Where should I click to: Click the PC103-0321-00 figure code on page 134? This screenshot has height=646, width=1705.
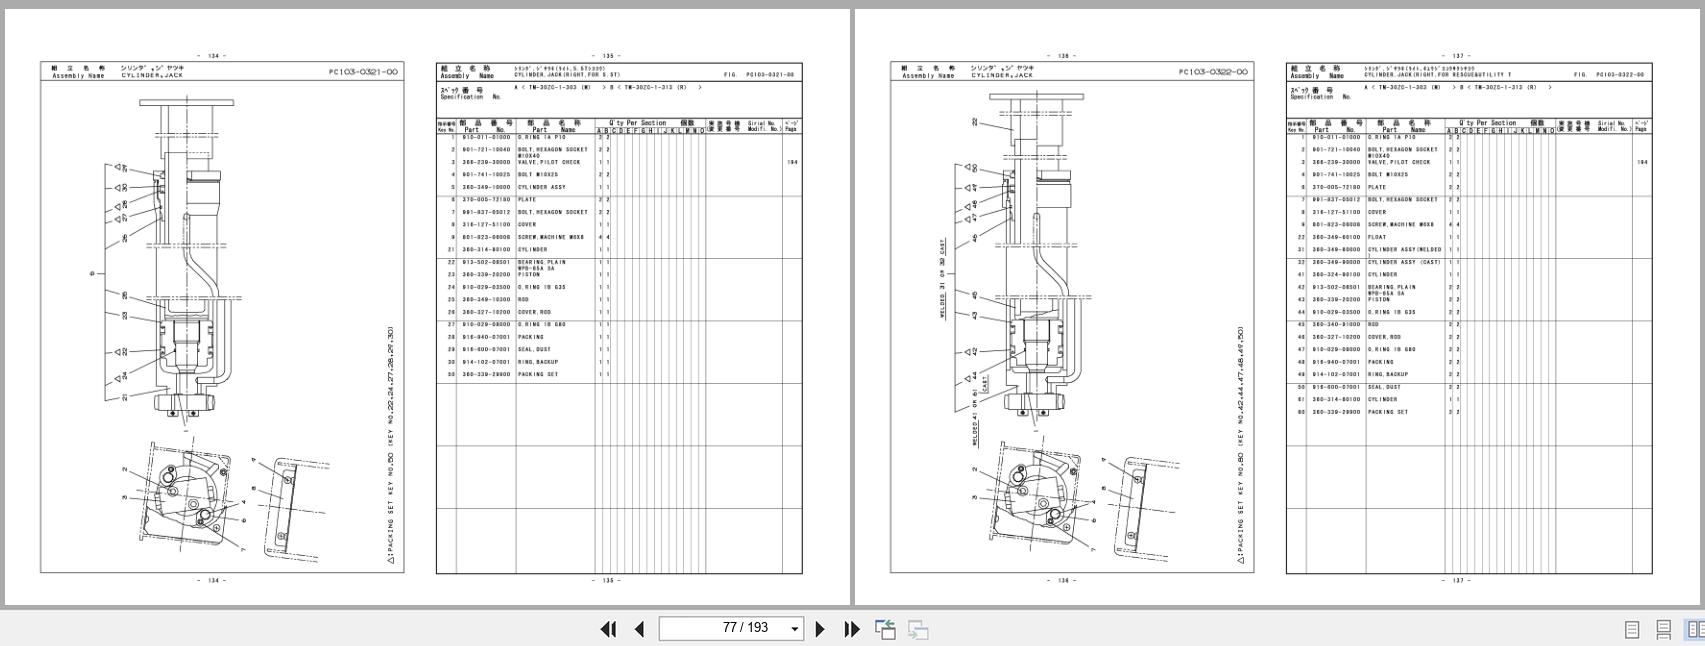[x=363, y=72]
